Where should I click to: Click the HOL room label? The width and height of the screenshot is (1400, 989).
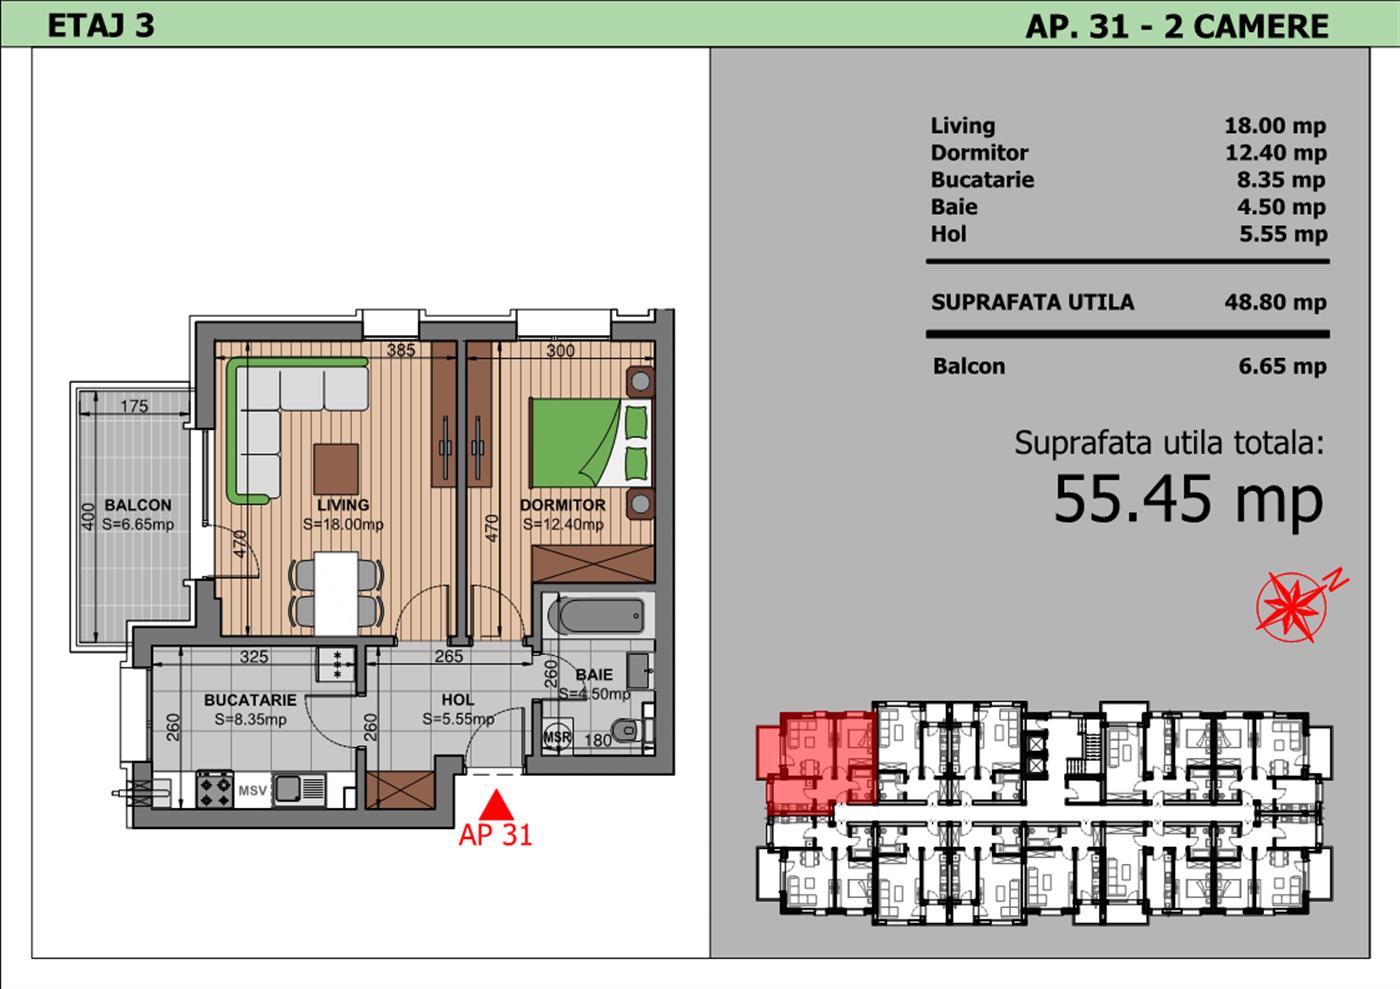(457, 700)
